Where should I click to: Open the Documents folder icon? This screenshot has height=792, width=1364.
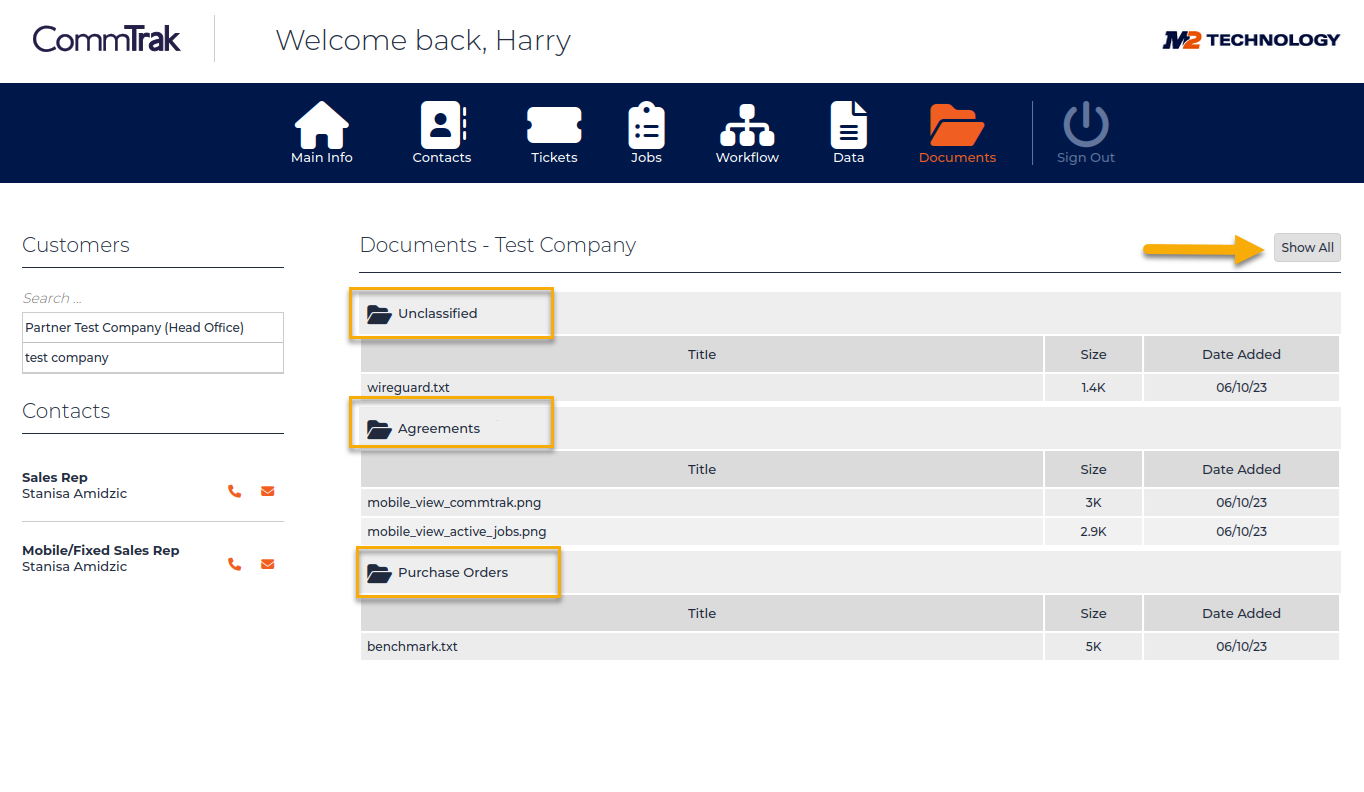[957, 126]
